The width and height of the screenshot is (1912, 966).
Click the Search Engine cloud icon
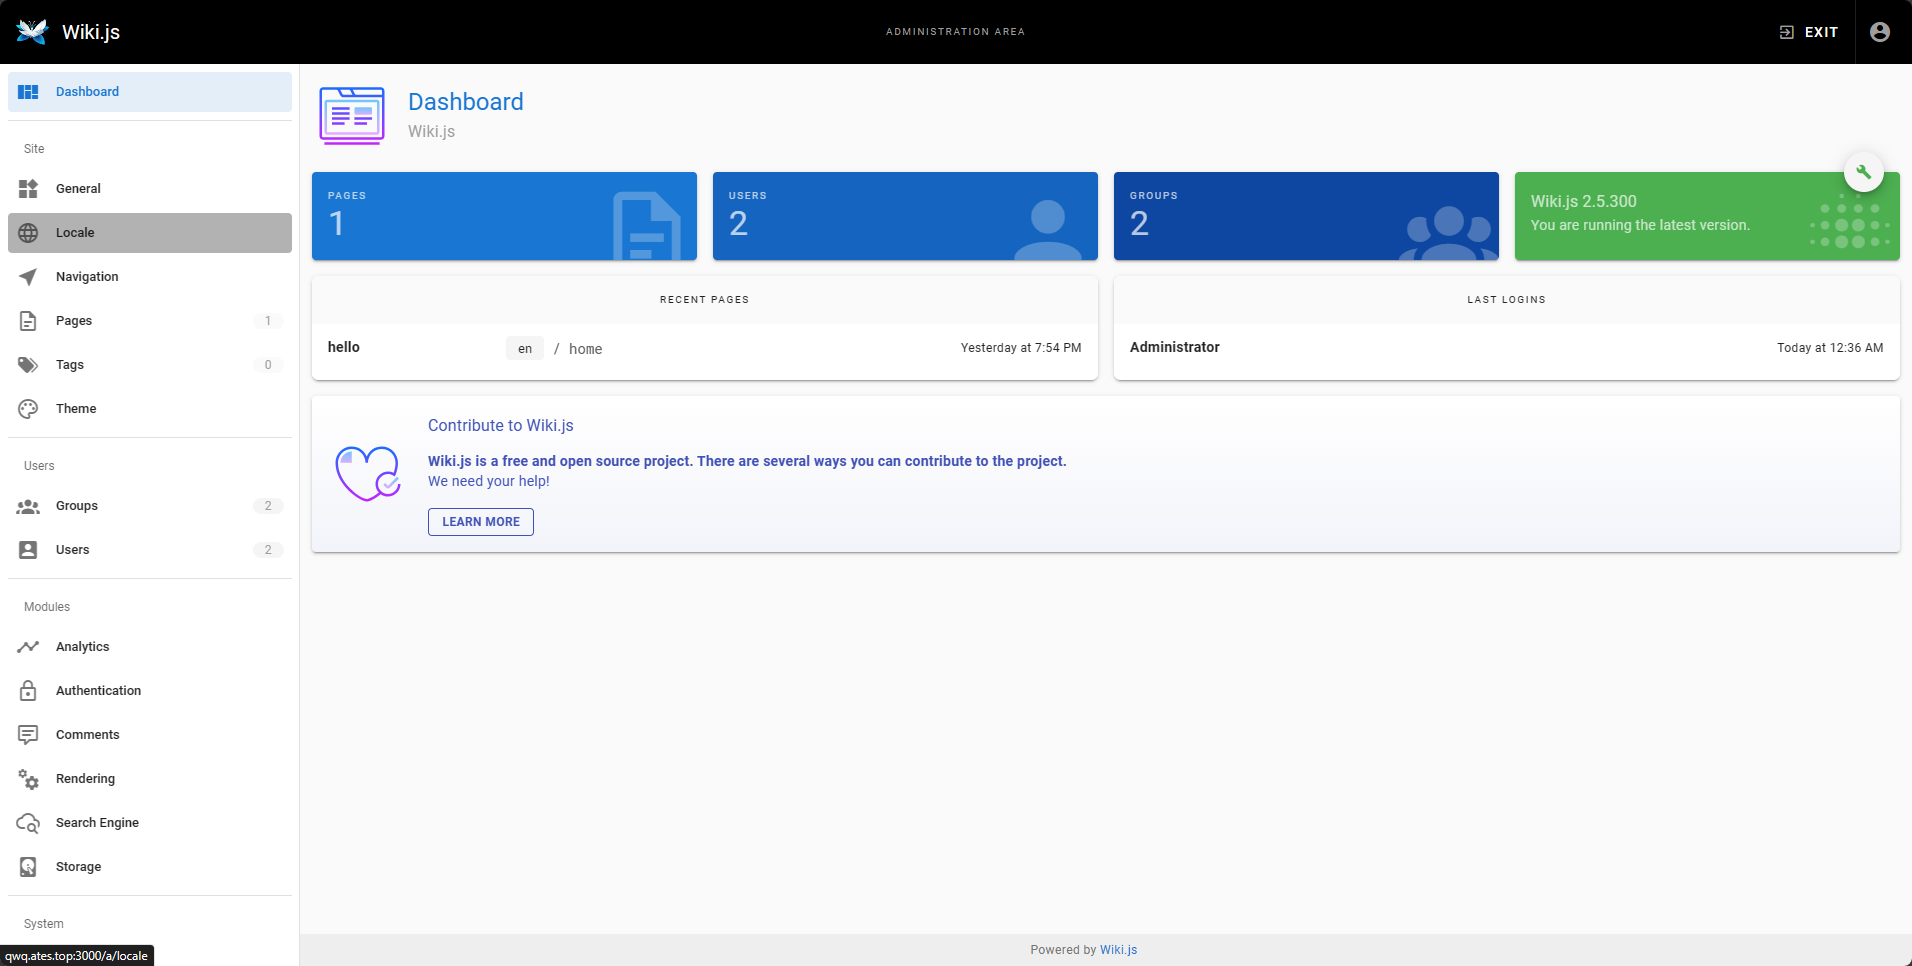28,823
